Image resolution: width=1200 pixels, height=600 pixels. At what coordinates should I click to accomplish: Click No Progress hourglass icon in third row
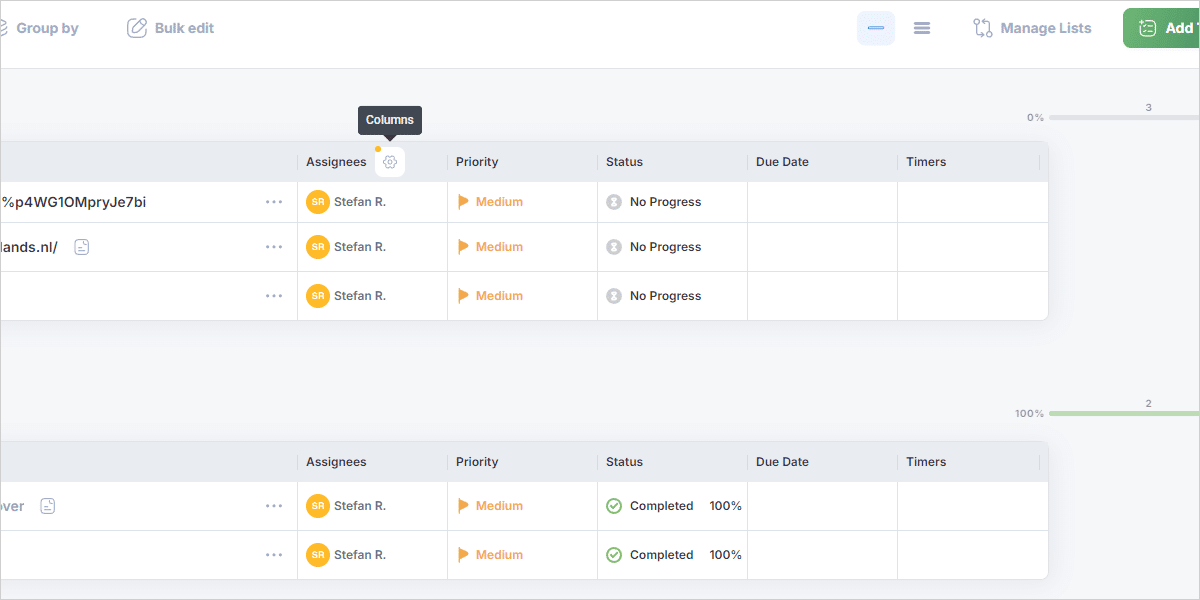614,296
